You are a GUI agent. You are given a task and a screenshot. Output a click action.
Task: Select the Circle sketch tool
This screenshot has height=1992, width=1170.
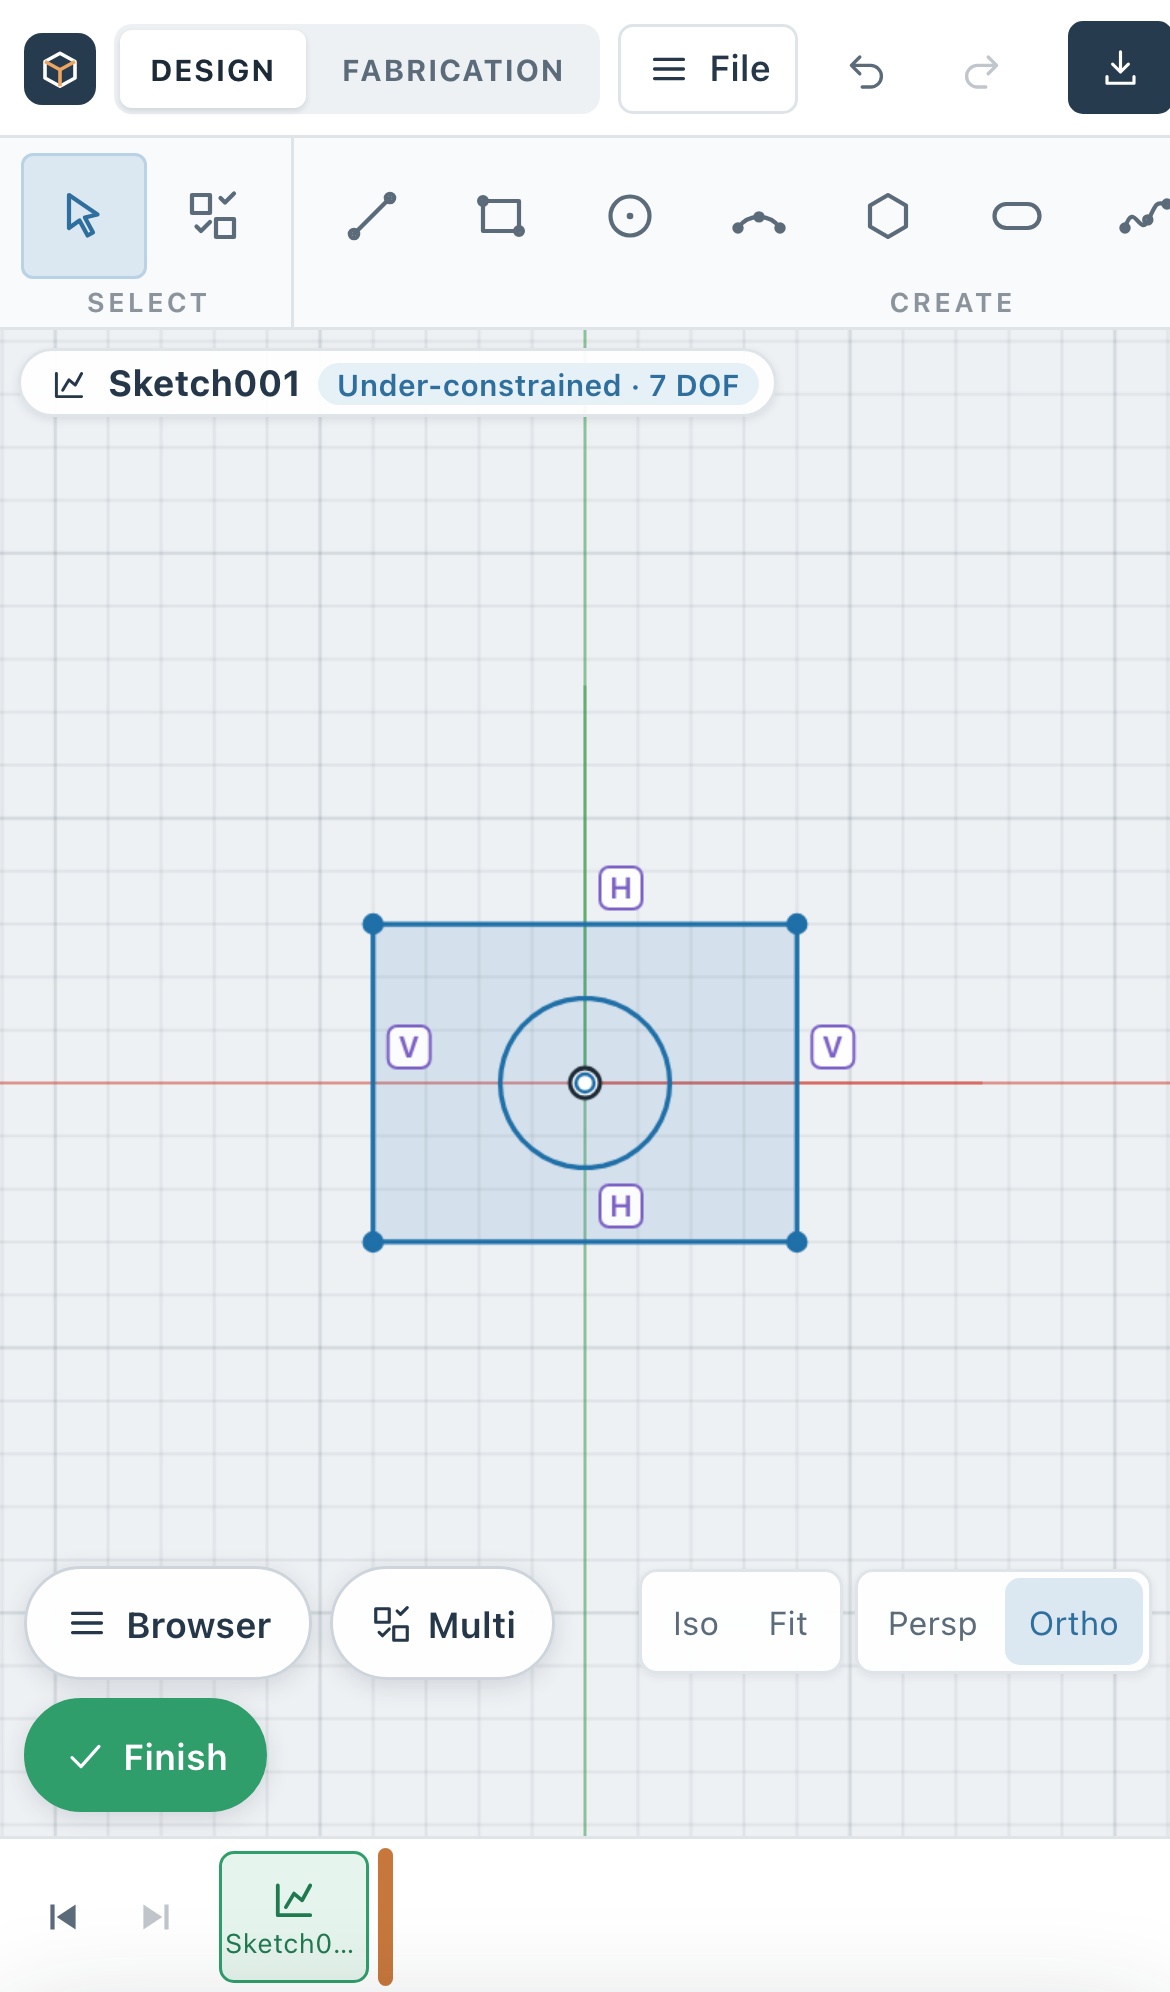(630, 216)
